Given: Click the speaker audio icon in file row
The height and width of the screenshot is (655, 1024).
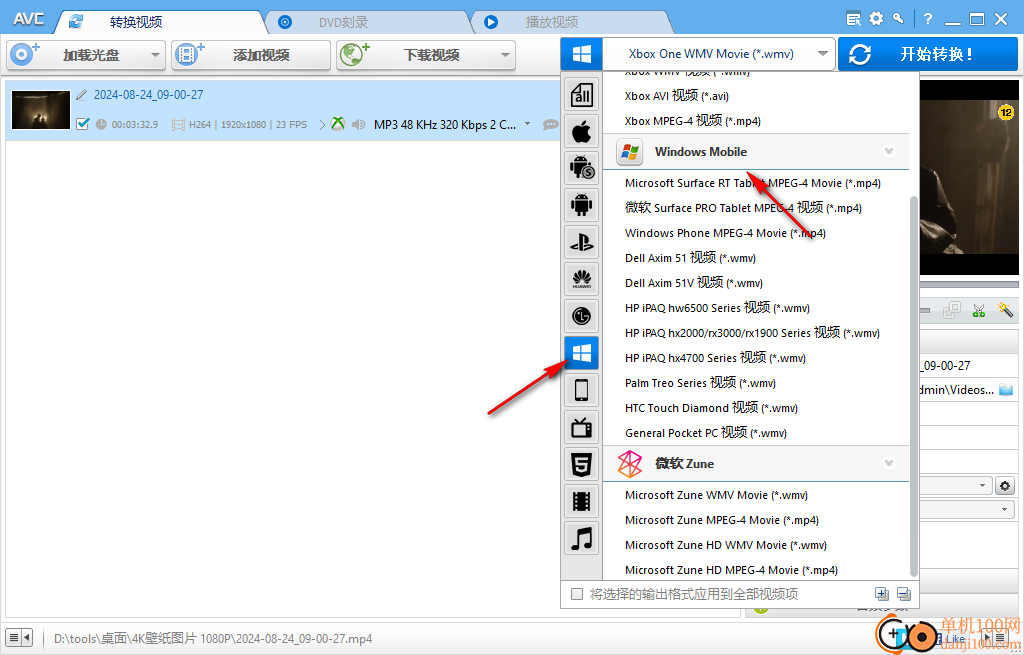Looking at the screenshot, I should click(x=359, y=124).
